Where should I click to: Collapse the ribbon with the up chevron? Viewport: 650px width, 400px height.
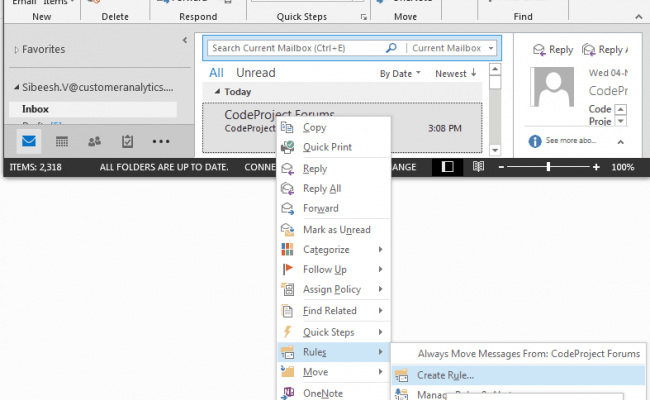[638, 17]
